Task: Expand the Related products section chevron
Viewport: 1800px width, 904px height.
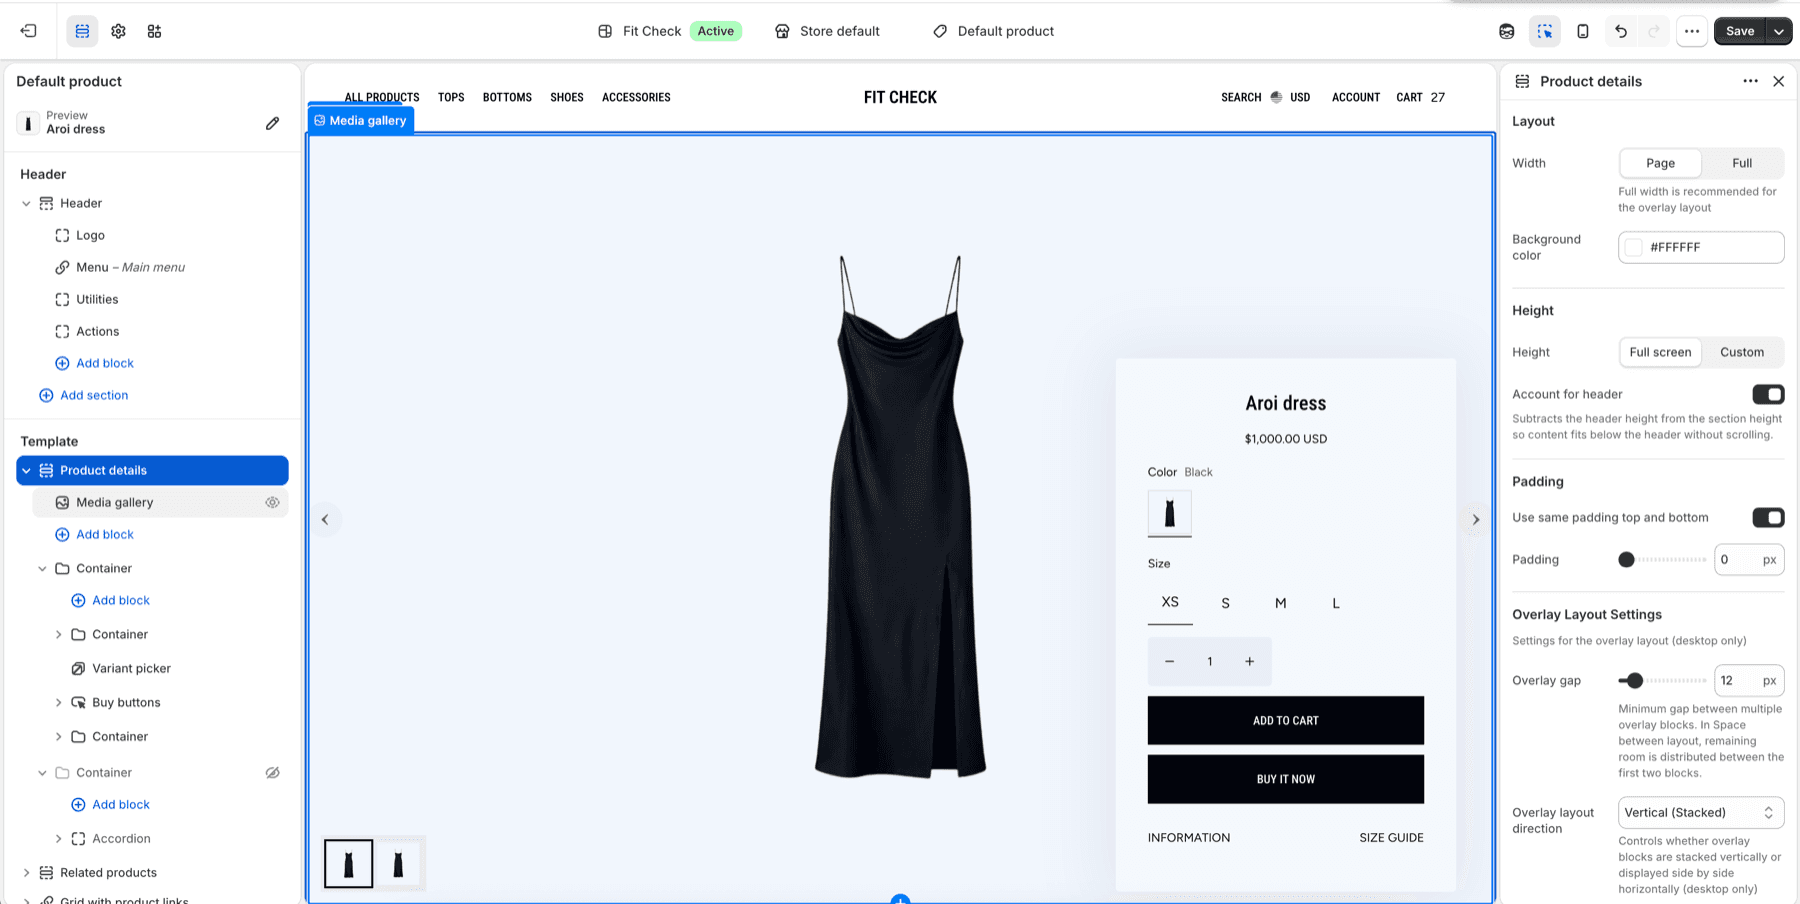Action: click(26, 872)
